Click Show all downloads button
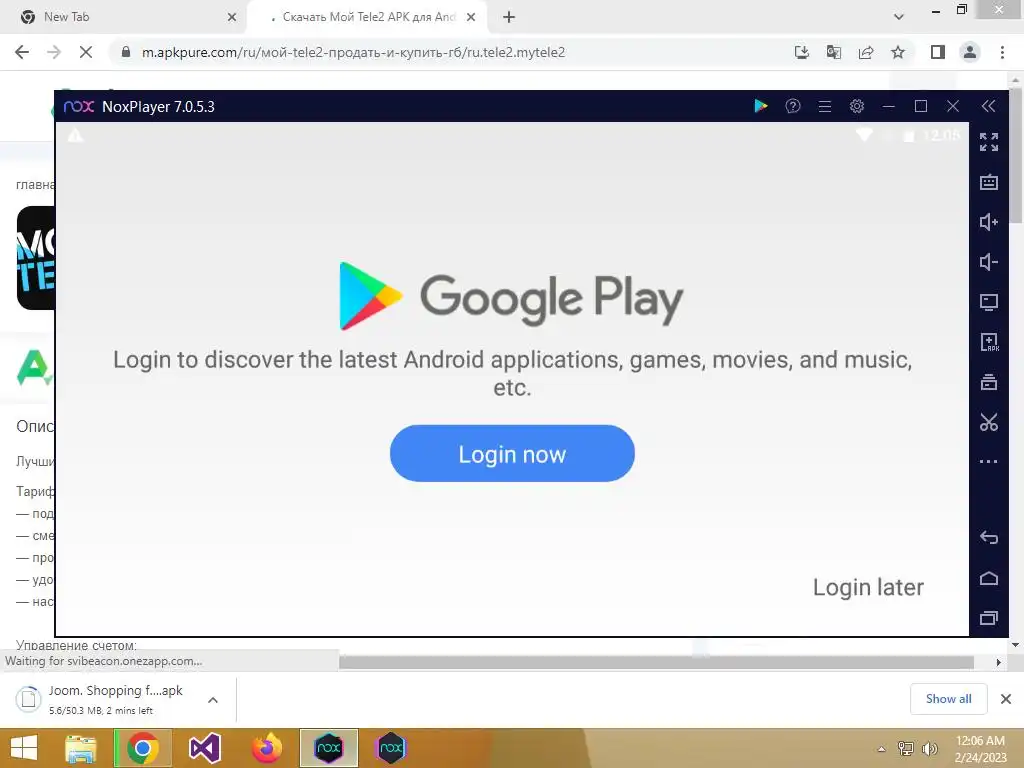Image resolution: width=1024 pixels, height=768 pixels. (x=948, y=699)
